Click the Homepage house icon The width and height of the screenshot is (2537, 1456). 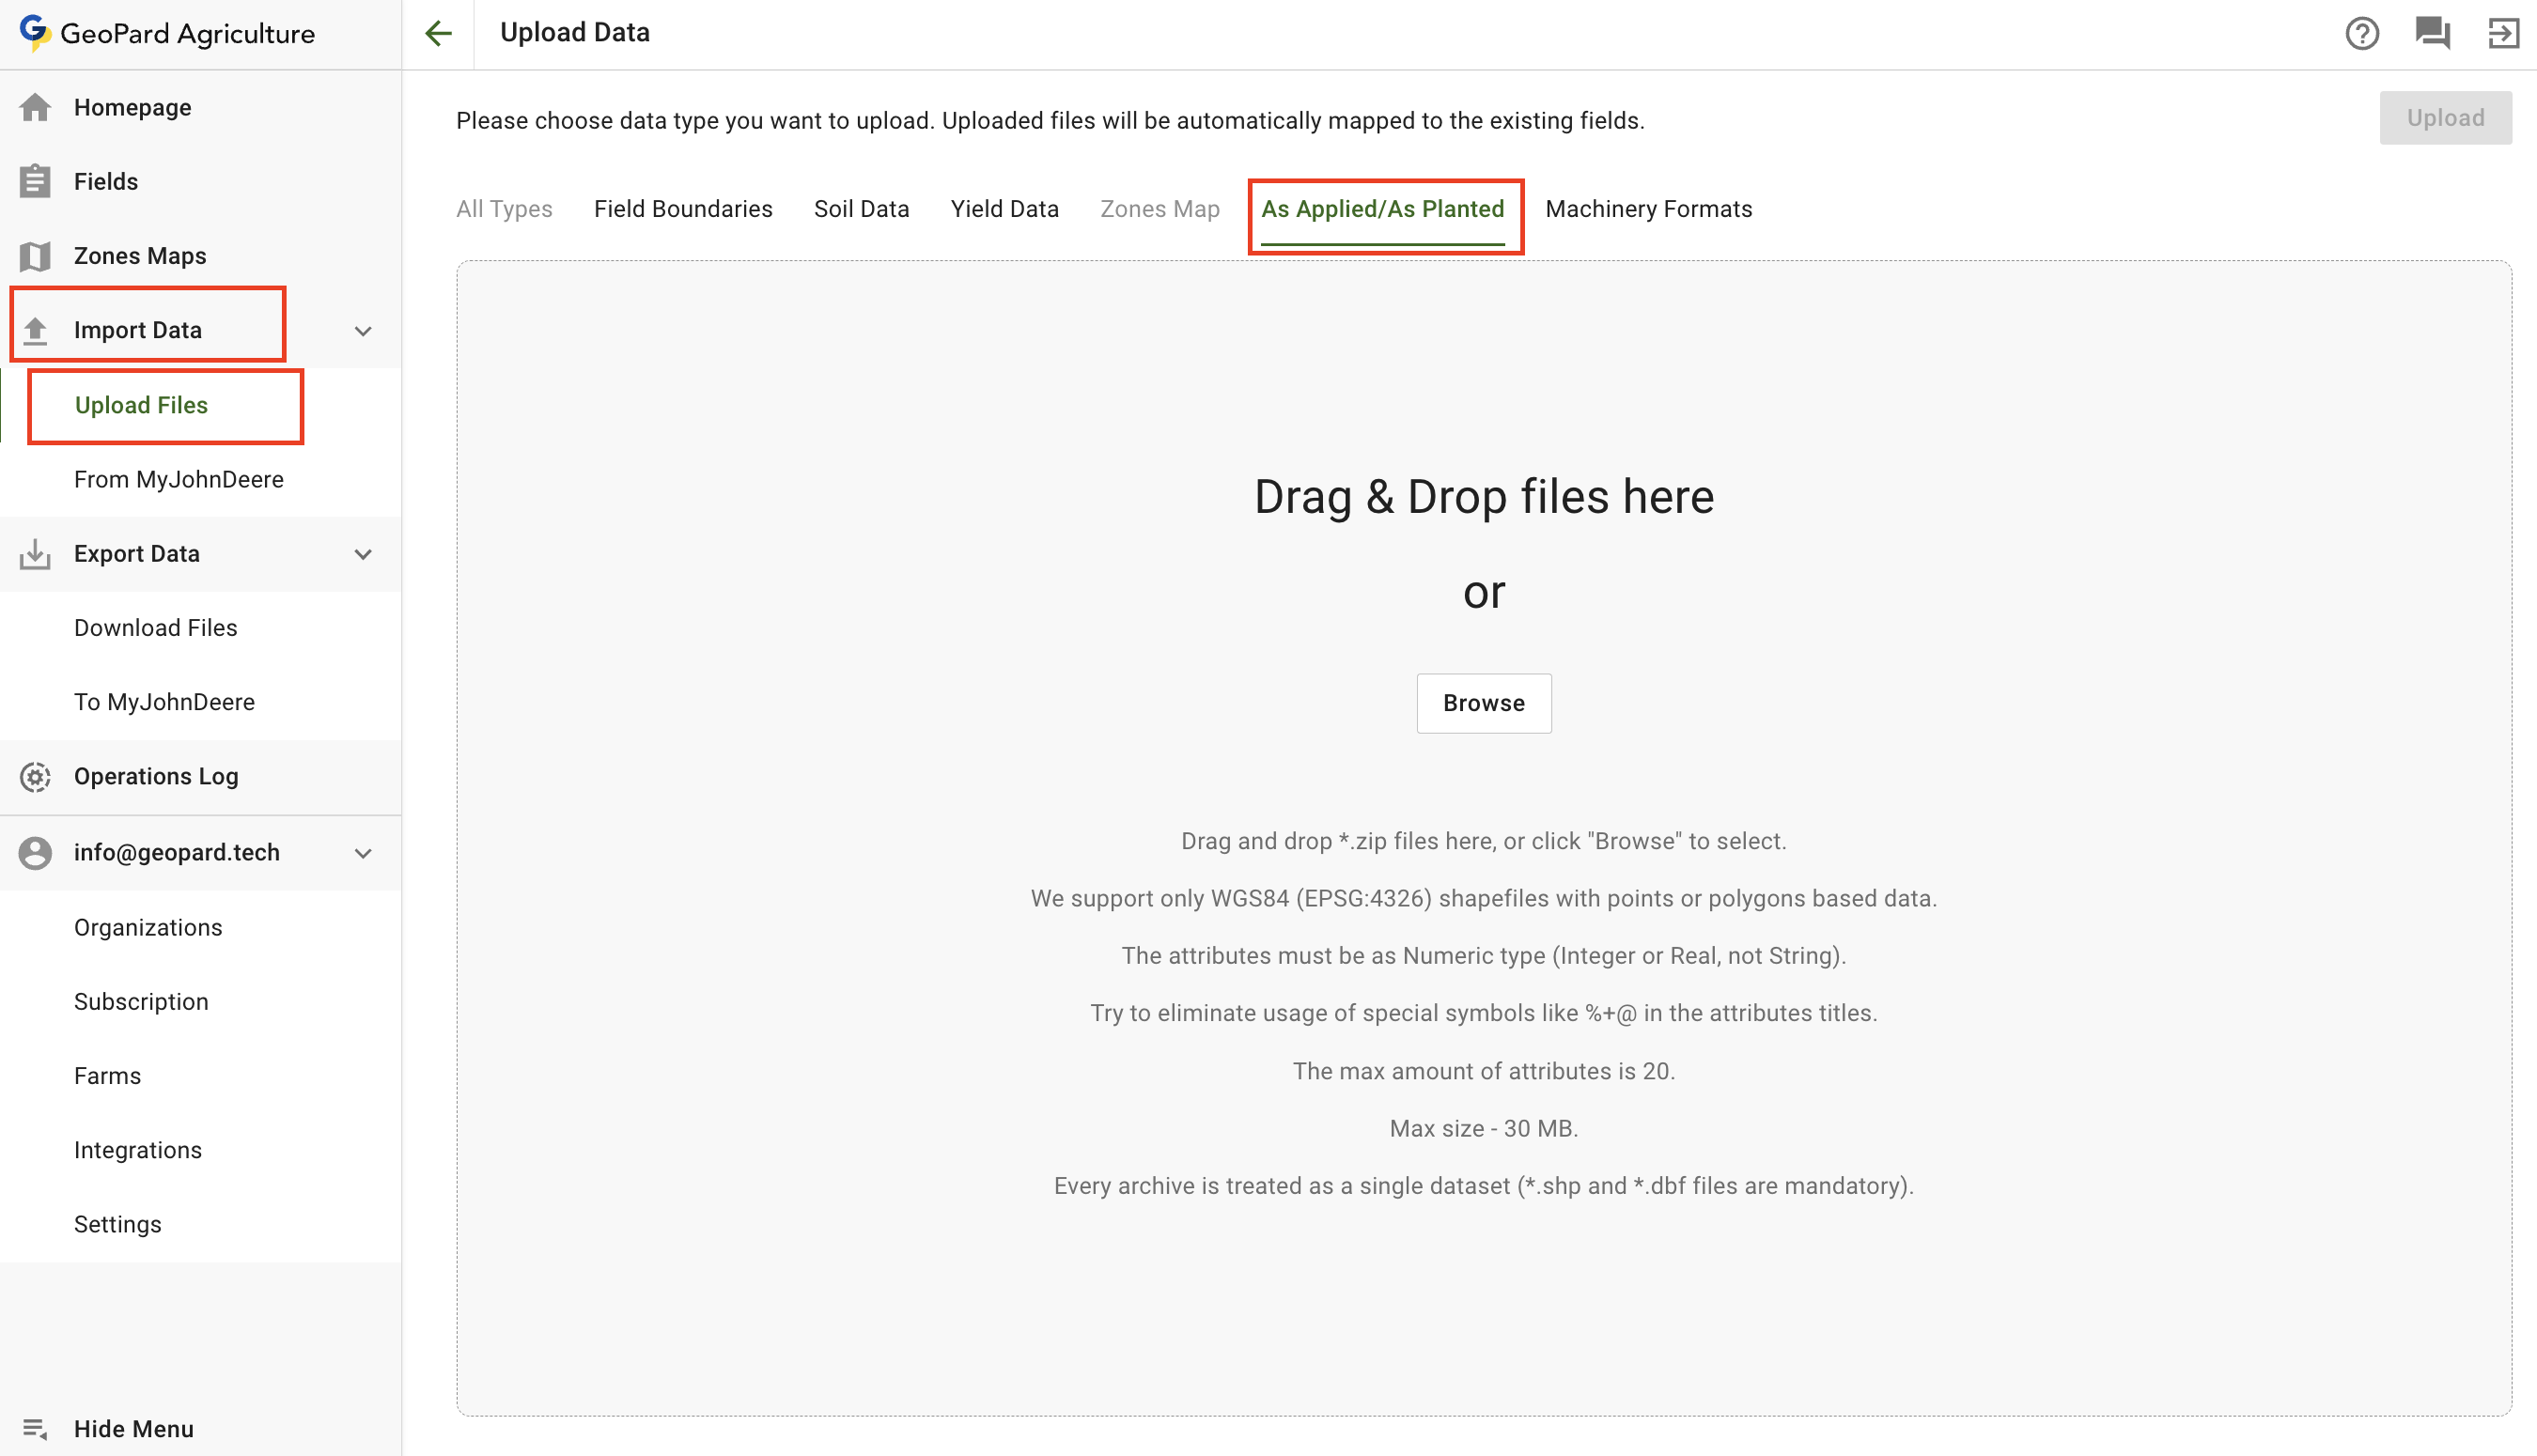click(x=36, y=107)
